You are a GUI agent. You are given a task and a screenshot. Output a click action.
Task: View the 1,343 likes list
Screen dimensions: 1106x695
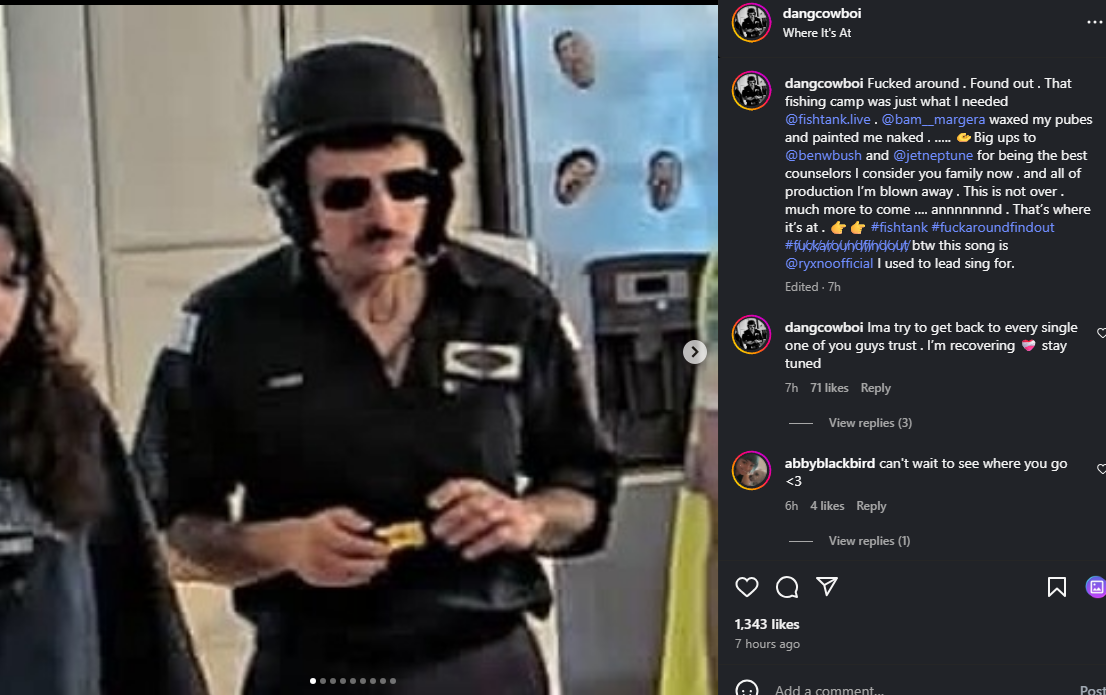click(x=767, y=624)
